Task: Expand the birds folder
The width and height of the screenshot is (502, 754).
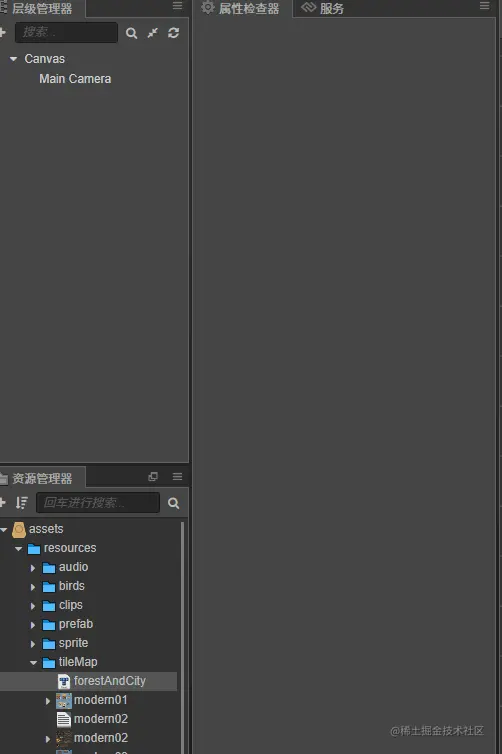Action: coord(33,587)
